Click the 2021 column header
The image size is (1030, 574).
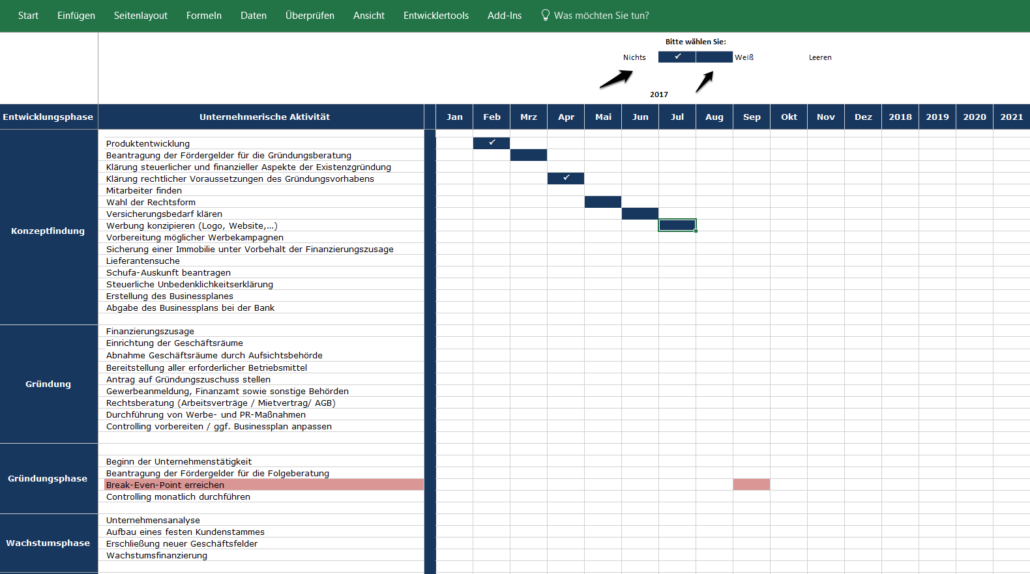[x=1012, y=117]
